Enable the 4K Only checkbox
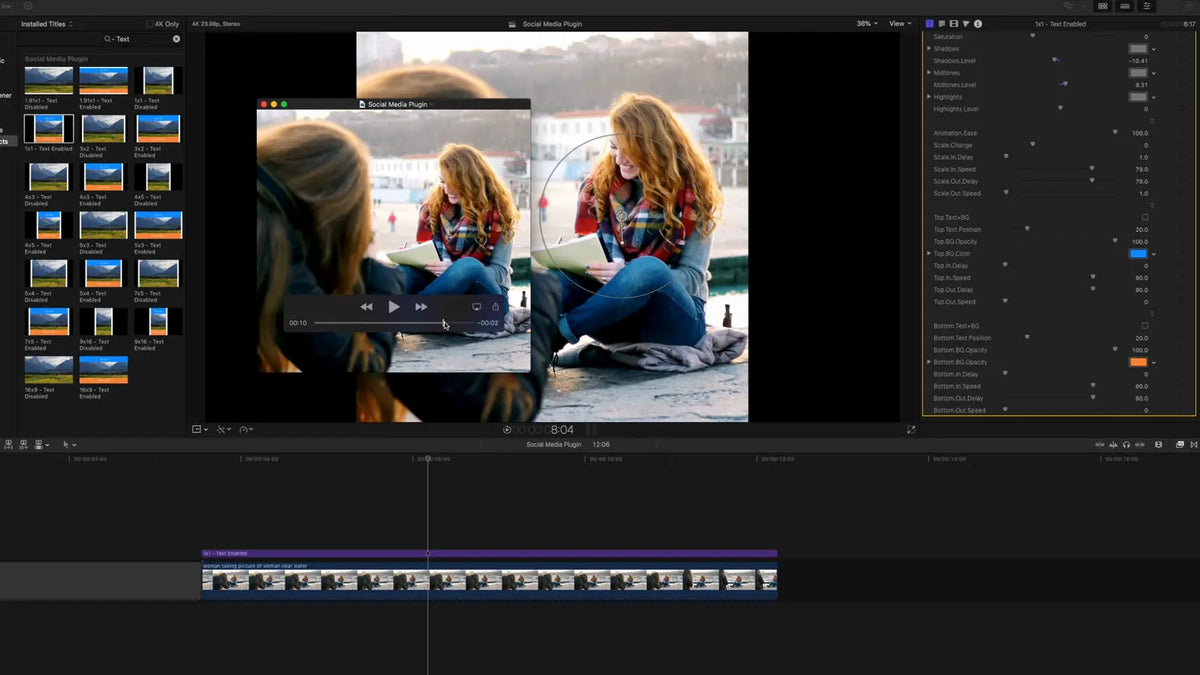 [149, 24]
